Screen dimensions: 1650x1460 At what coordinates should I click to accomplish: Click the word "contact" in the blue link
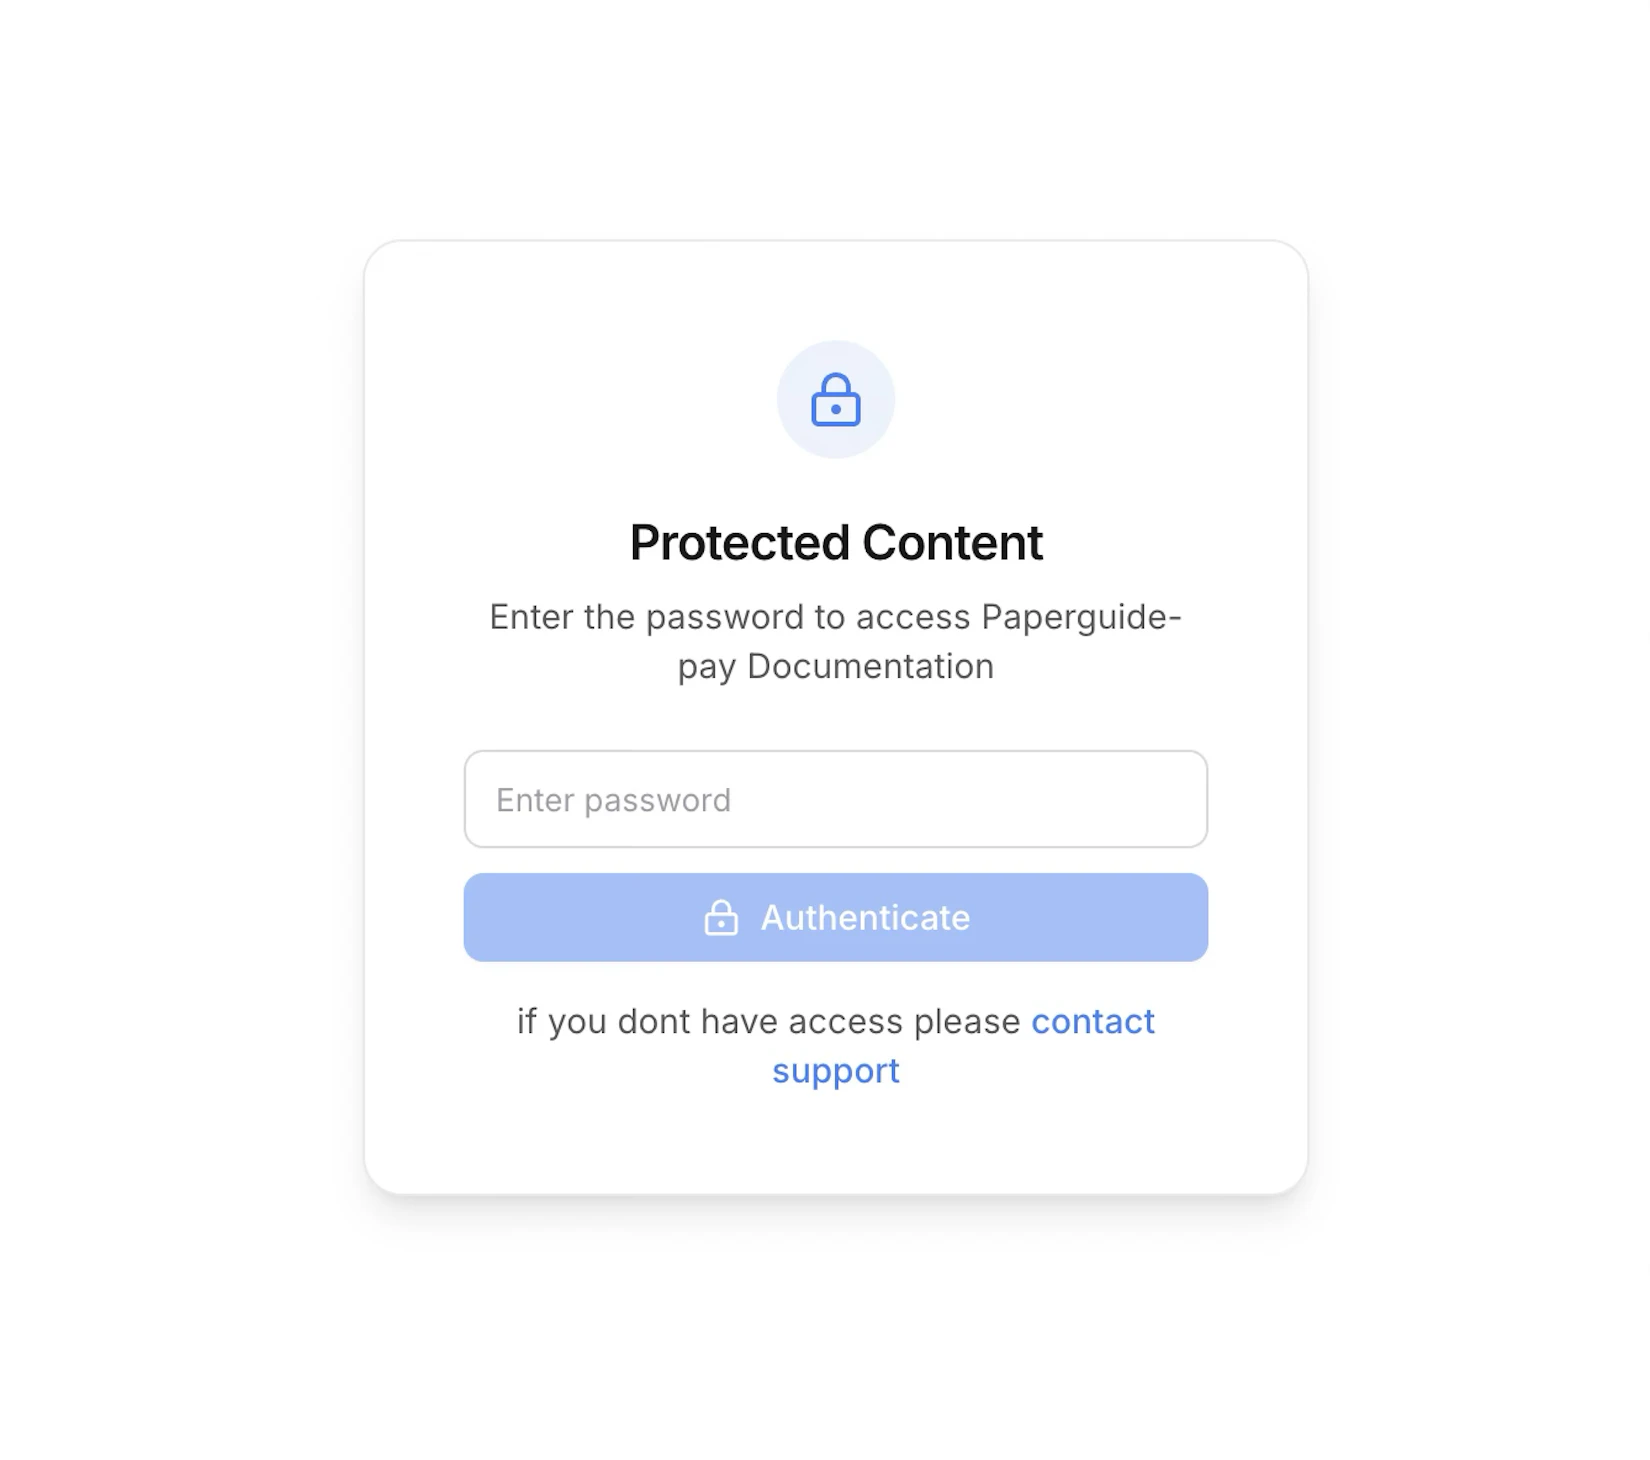click(1093, 1021)
